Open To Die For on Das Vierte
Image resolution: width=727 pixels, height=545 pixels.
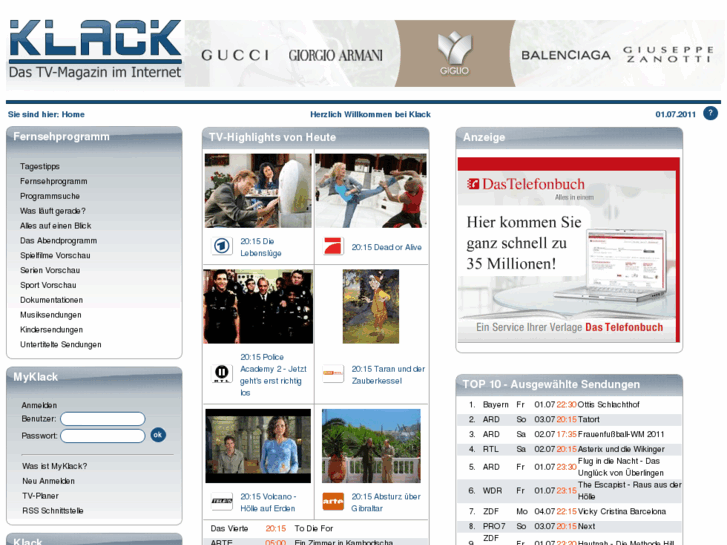pyautogui.click(x=314, y=528)
